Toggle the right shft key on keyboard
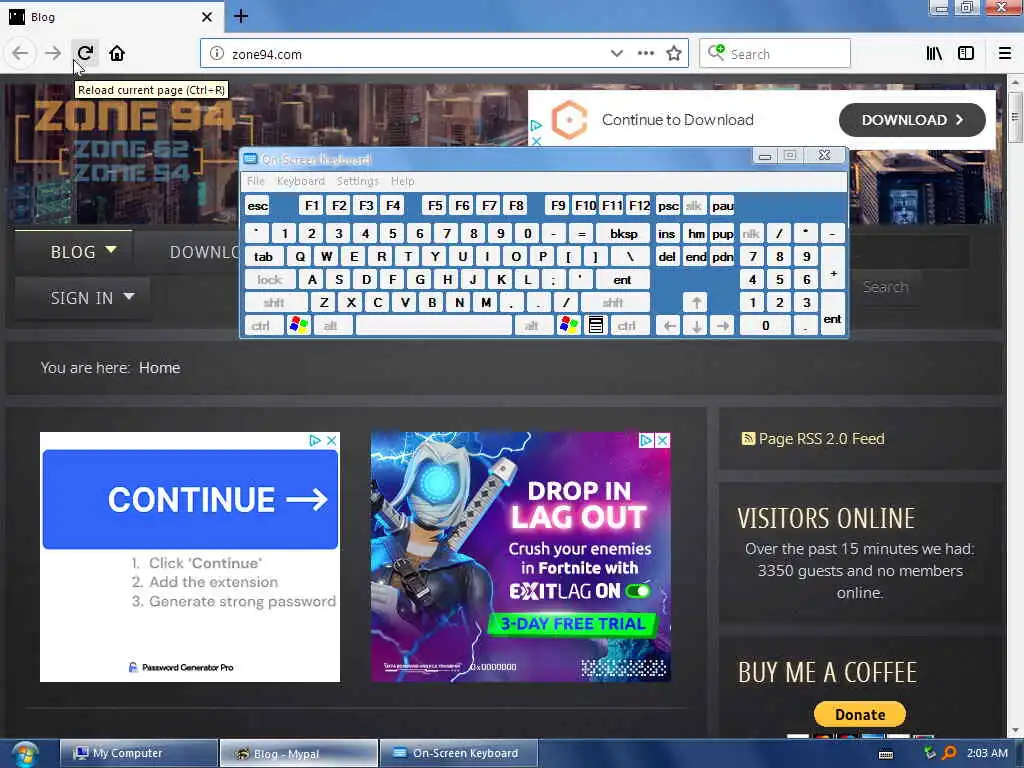 [614, 302]
